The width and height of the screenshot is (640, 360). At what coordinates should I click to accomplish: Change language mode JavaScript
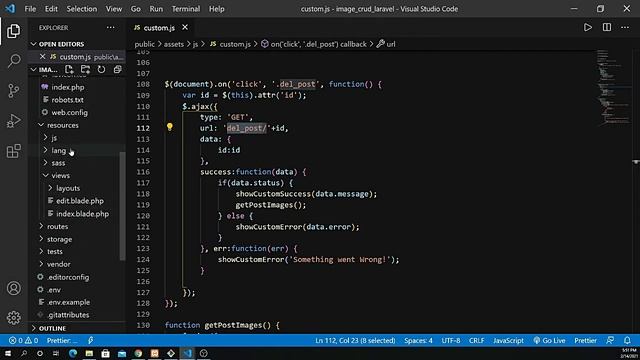click(508, 340)
